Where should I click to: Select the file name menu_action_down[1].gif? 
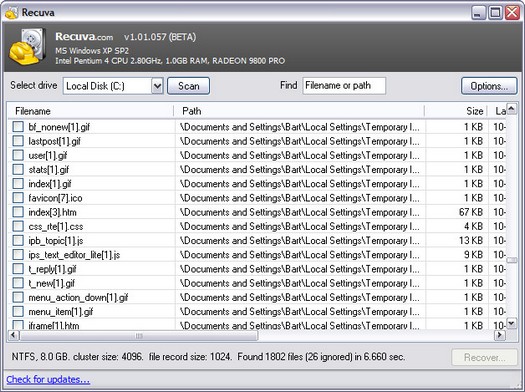coord(78,298)
